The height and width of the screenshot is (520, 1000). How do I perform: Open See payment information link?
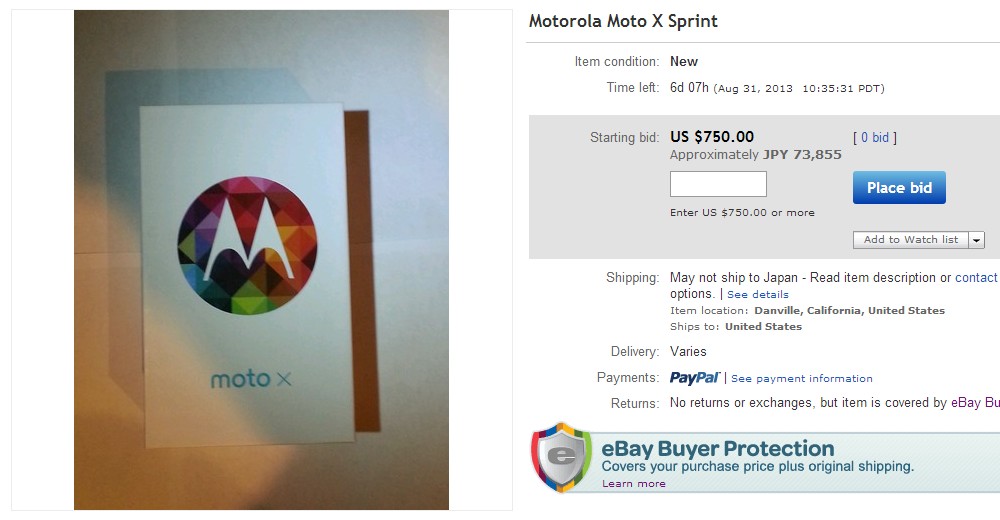(x=801, y=379)
